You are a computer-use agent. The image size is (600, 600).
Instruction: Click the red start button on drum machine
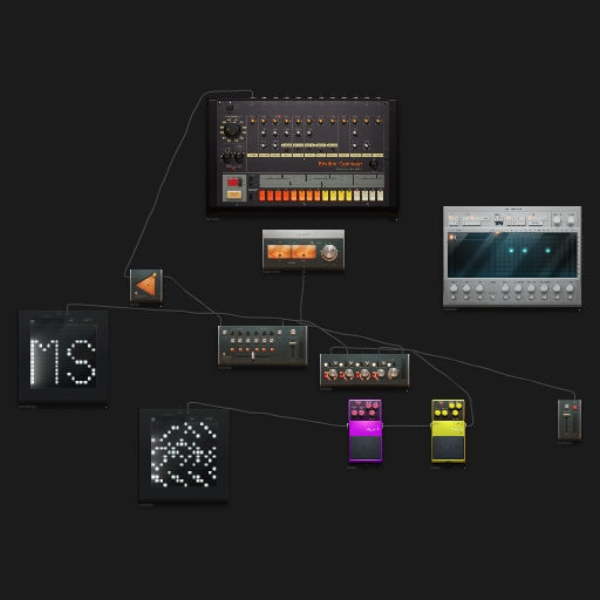pos(234,182)
